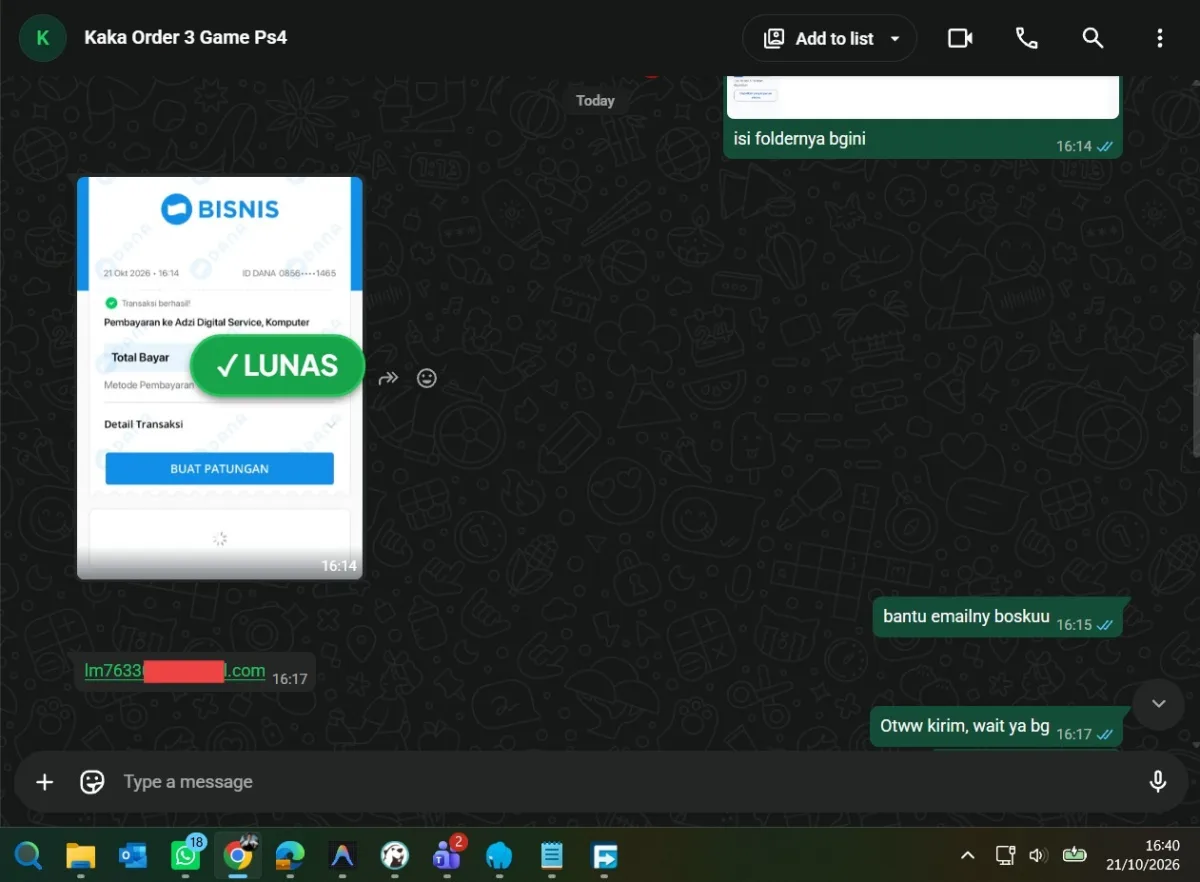The width and height of the screenshot is (1200, 882).
Task: Open Microsoft Teams from the taskbar
Action: click(446, 856)
